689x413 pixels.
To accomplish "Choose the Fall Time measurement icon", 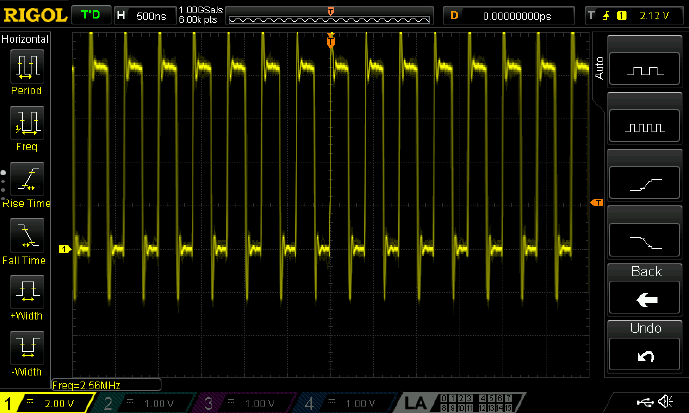I will [x=27, y=235].
